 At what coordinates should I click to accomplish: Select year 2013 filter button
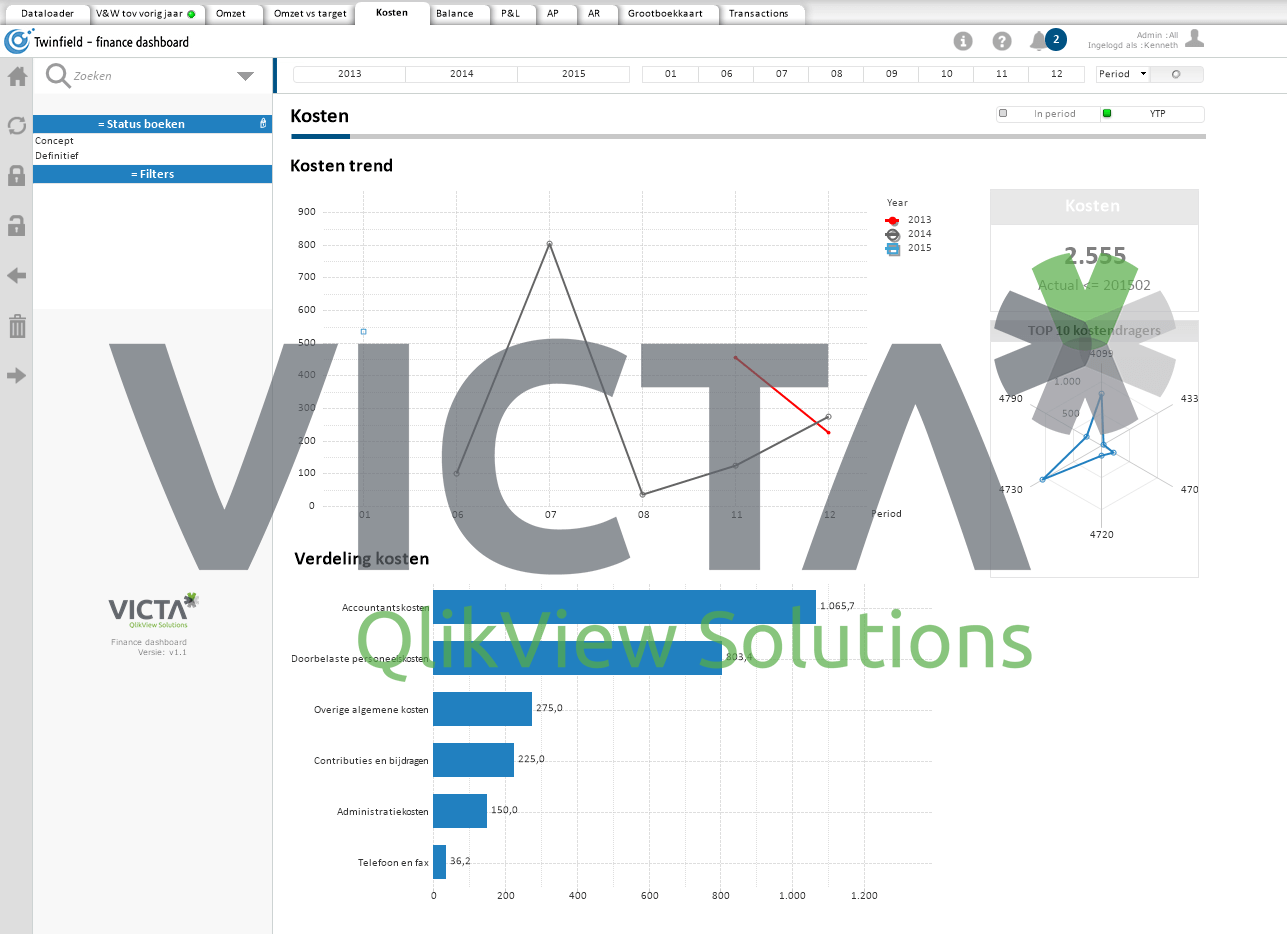click(350, 74)
